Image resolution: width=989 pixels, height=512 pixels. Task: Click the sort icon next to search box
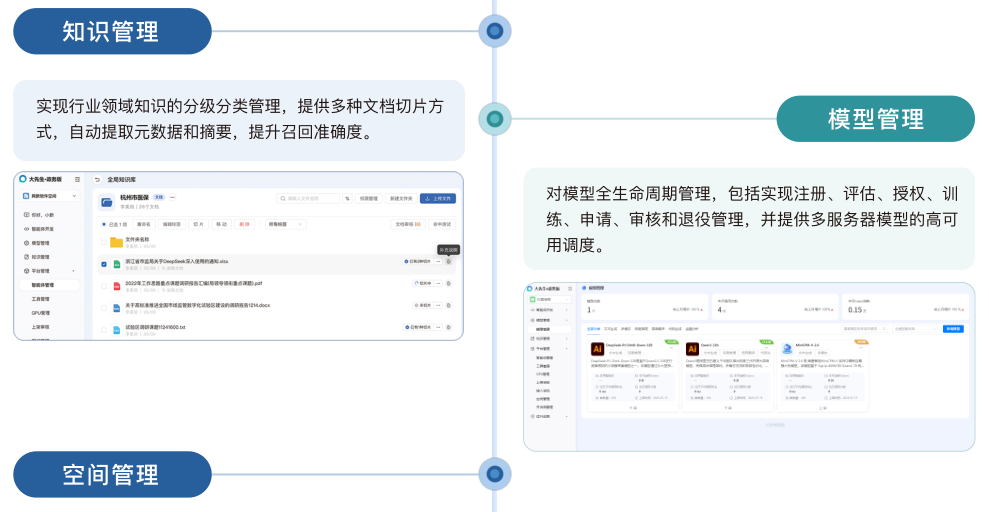(347, 198)
